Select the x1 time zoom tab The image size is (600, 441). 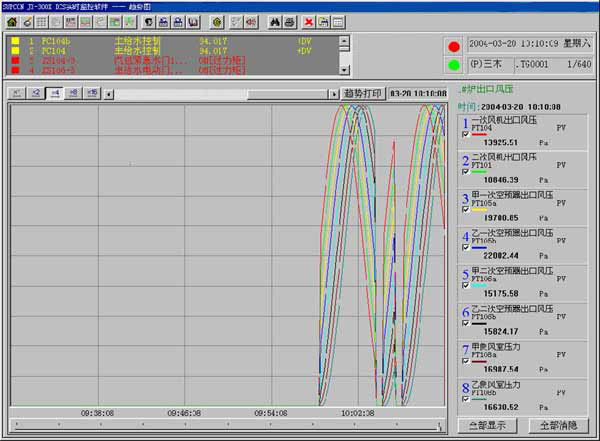(17, 93)
